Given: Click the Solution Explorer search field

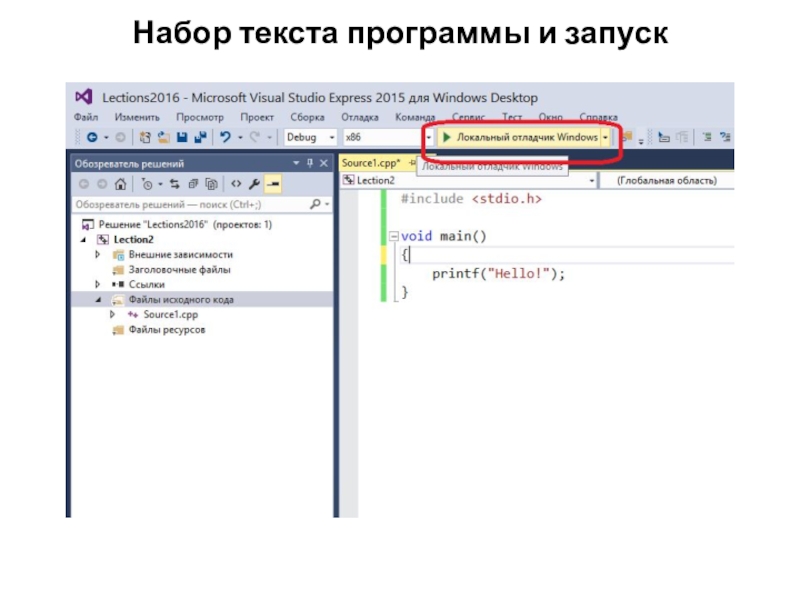Looking at the screenshot, I should point(190,204).
